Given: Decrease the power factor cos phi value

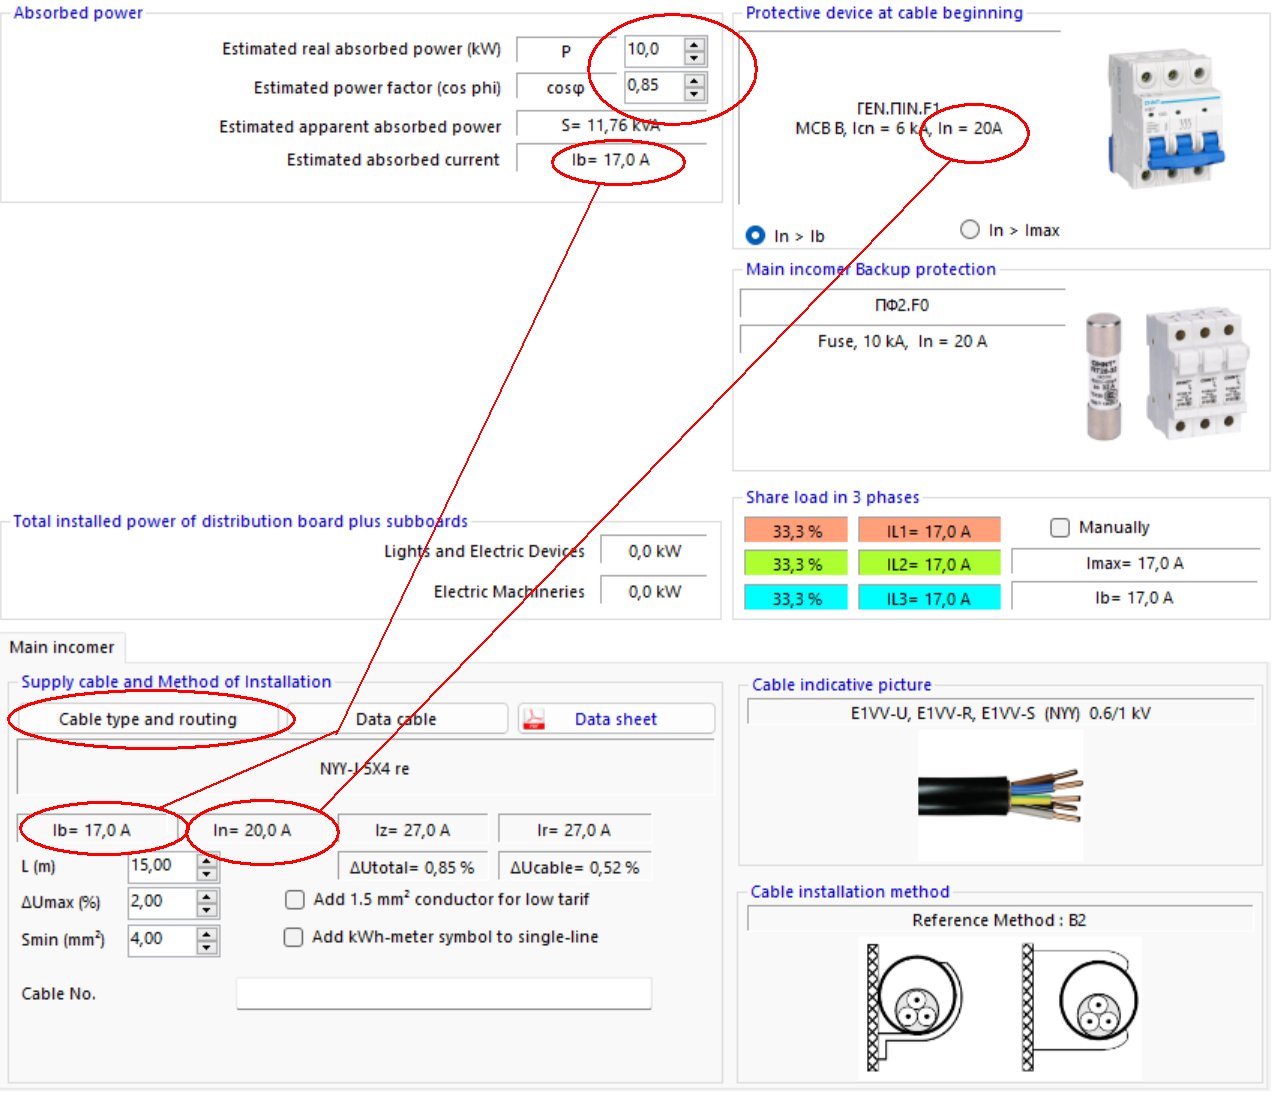Looking at the screenshot, I should [695, 94].
